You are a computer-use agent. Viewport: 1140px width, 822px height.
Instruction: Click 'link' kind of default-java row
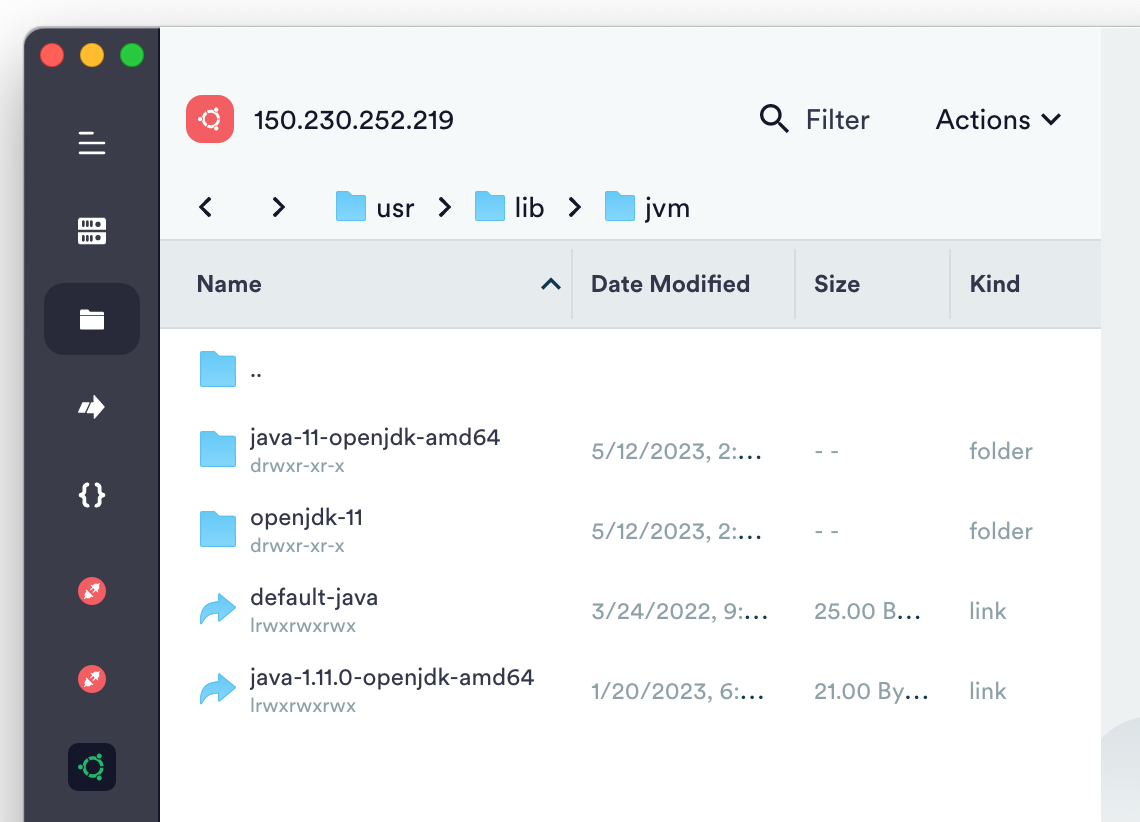987,611
